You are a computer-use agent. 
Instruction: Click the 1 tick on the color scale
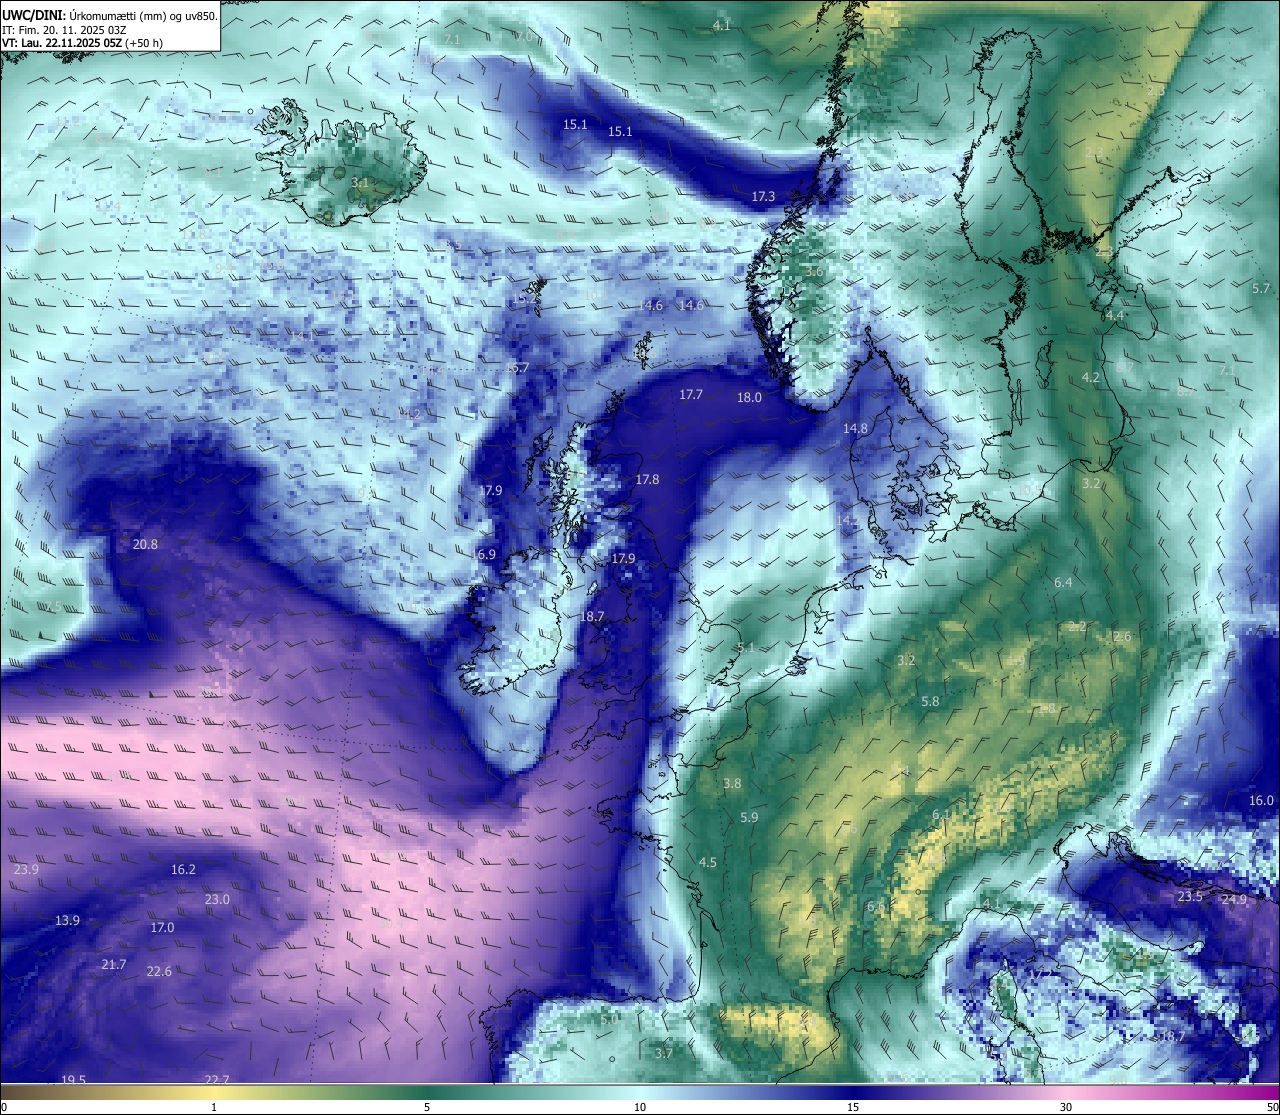tap(214, 1107)
